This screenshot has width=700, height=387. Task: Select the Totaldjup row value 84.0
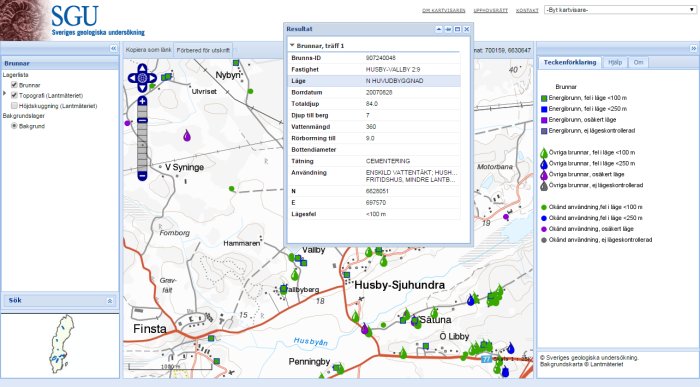(374, 104)
